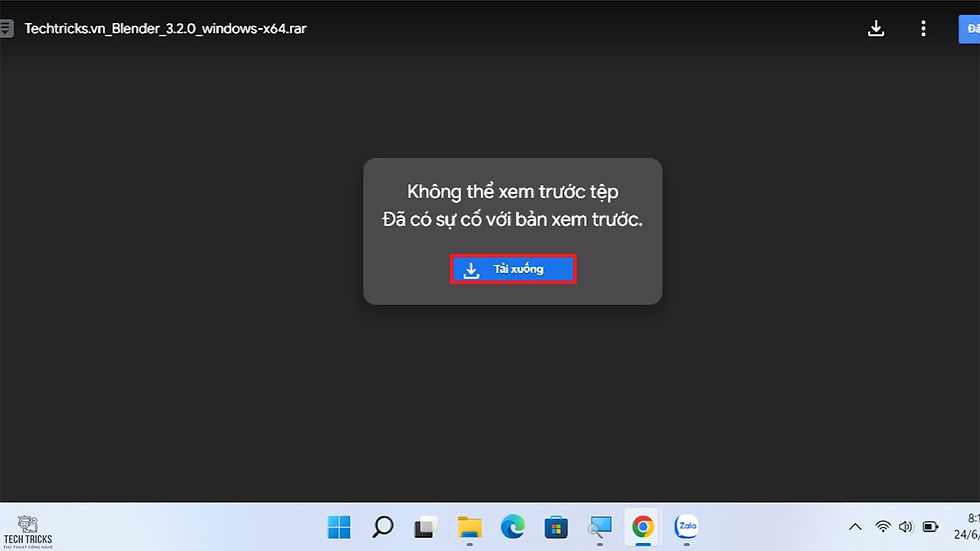Launch Microsoft Edge from taskbar

[x=512, y=527]
